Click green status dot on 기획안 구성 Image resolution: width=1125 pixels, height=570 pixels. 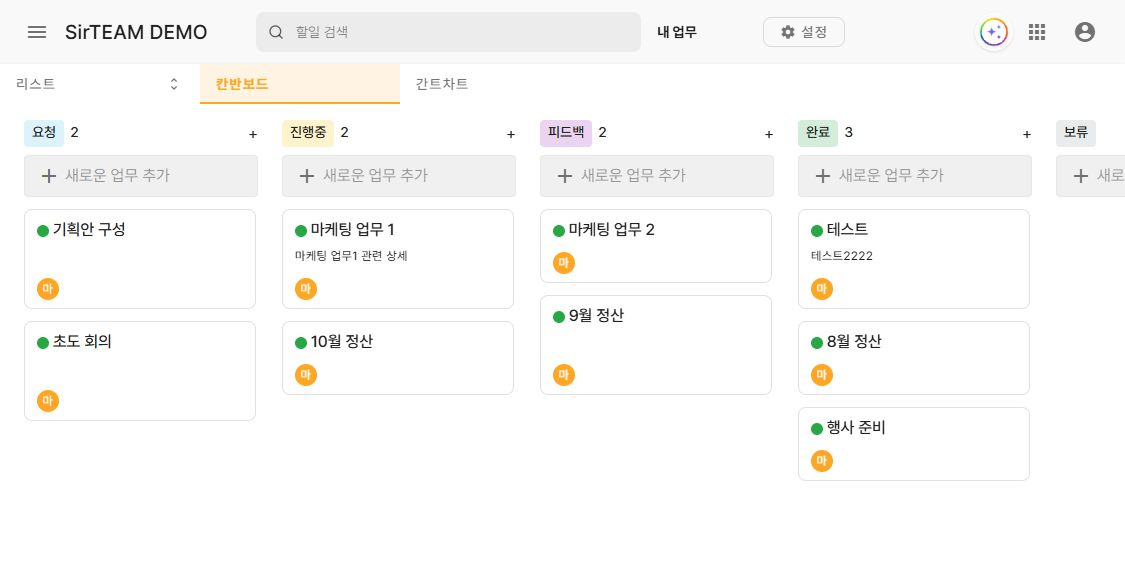point(43,230)
